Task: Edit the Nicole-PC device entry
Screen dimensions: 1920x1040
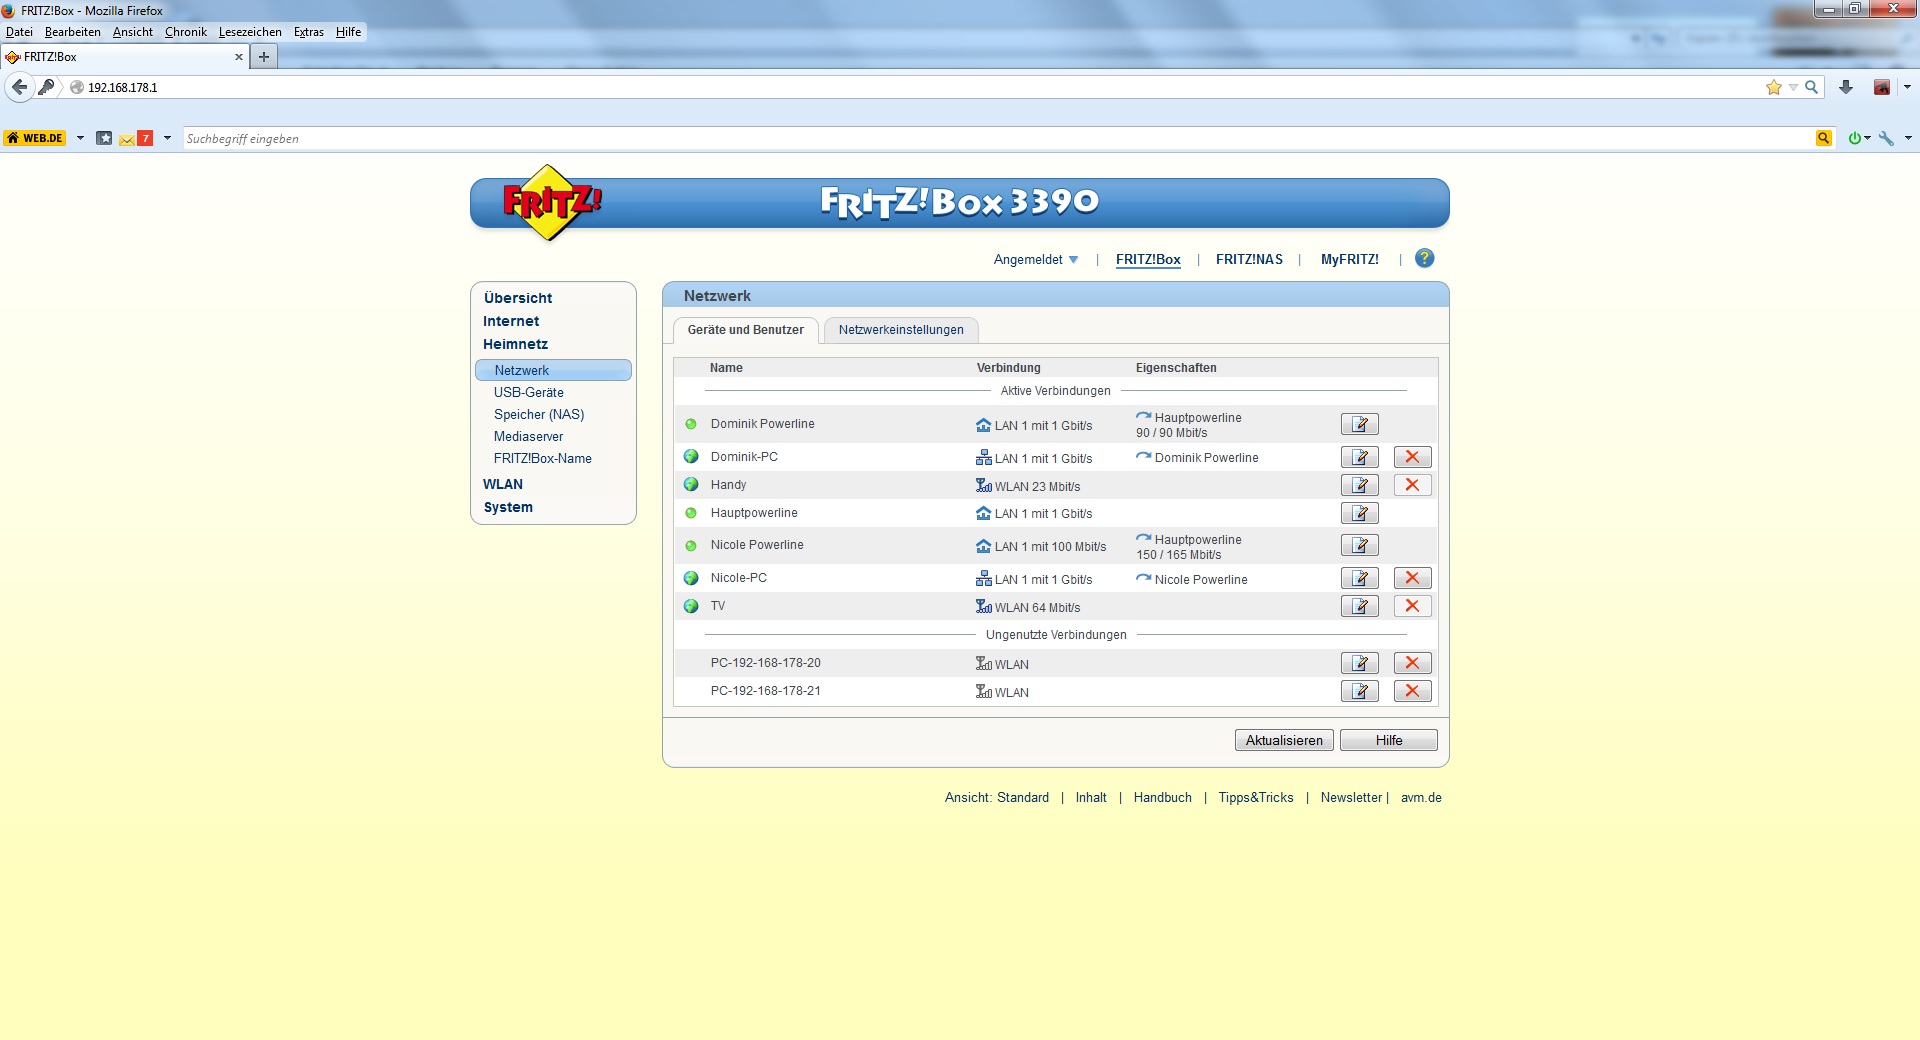Action: pos(1359,578)
